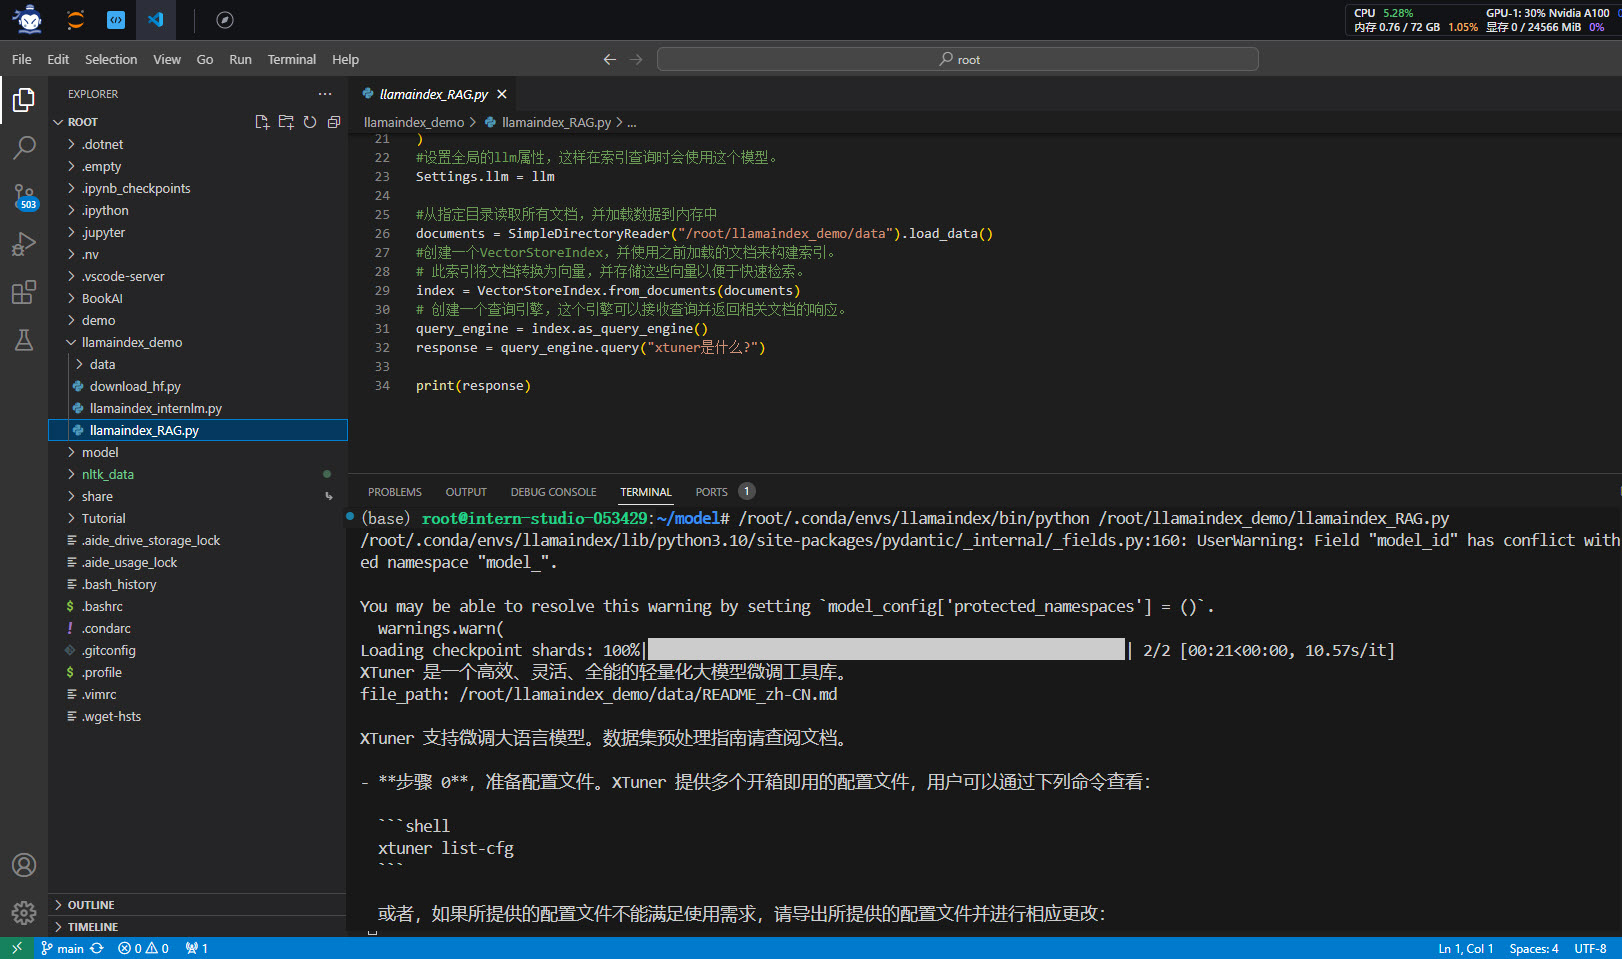Open the Edit menu
Viewport: 1622px width, 959px height.
coord(58,60)
